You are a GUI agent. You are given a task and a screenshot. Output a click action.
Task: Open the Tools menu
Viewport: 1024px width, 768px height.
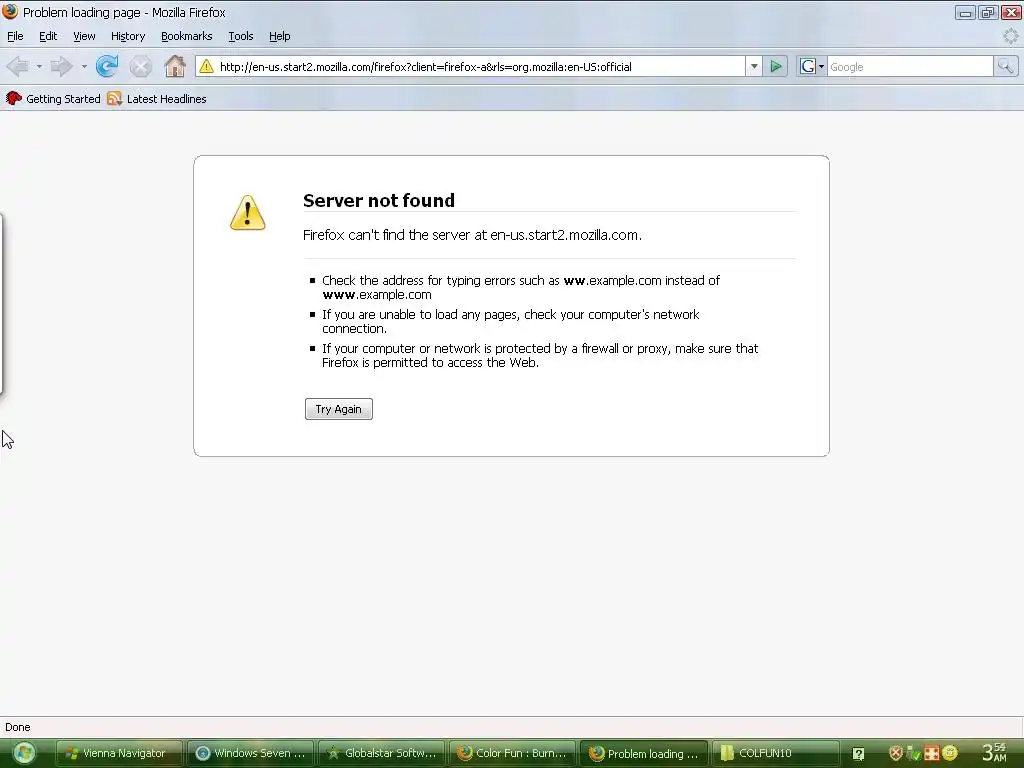click(240, 36)
